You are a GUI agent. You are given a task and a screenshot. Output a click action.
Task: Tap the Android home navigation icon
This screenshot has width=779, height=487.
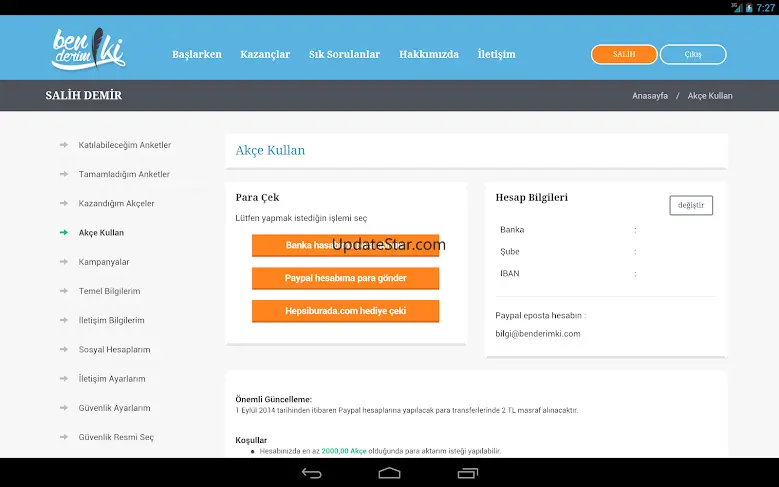[x=389, y=473]
